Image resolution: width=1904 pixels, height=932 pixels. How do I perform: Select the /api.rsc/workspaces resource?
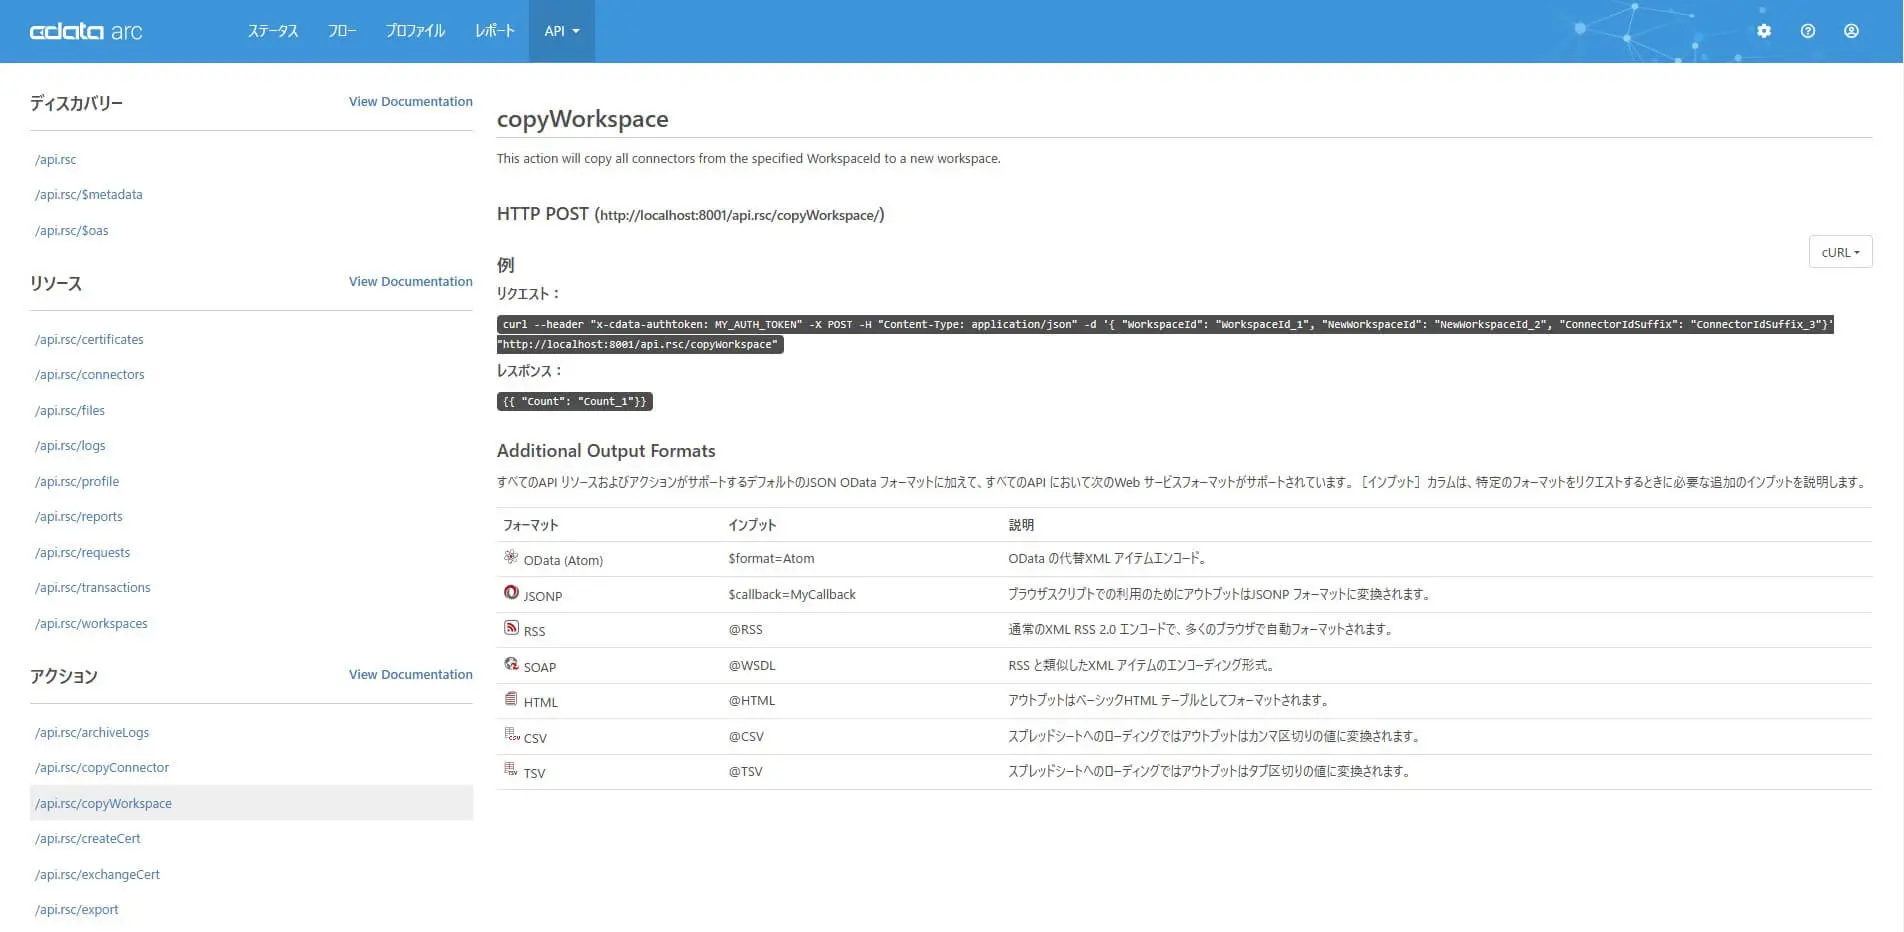tap(91, 624)
